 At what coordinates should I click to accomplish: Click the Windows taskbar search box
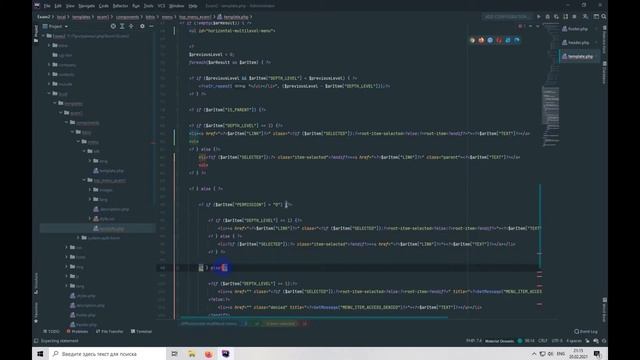[107, 353]
